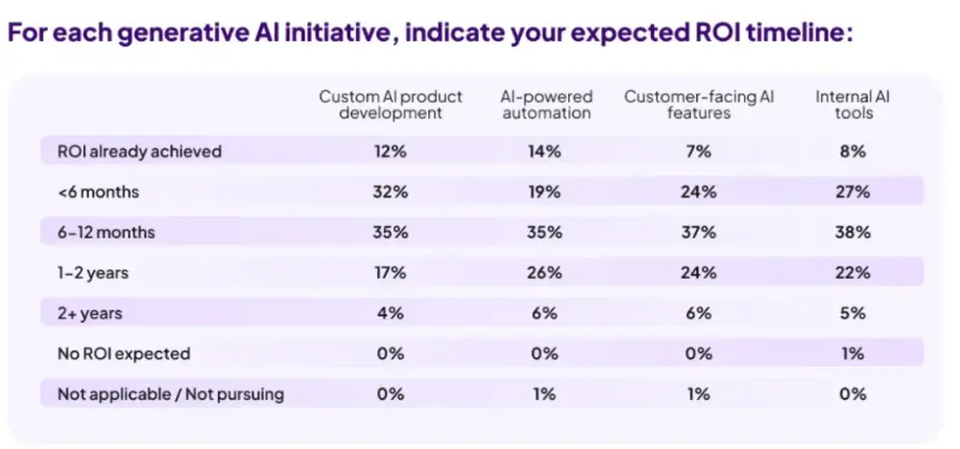Select the 5% cell in the 2+ years row
Screen dimensions: 960x449
[853, 313]
